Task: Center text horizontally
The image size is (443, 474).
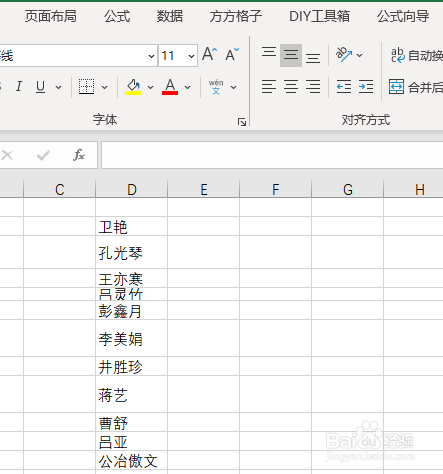Action: [291, 87]
